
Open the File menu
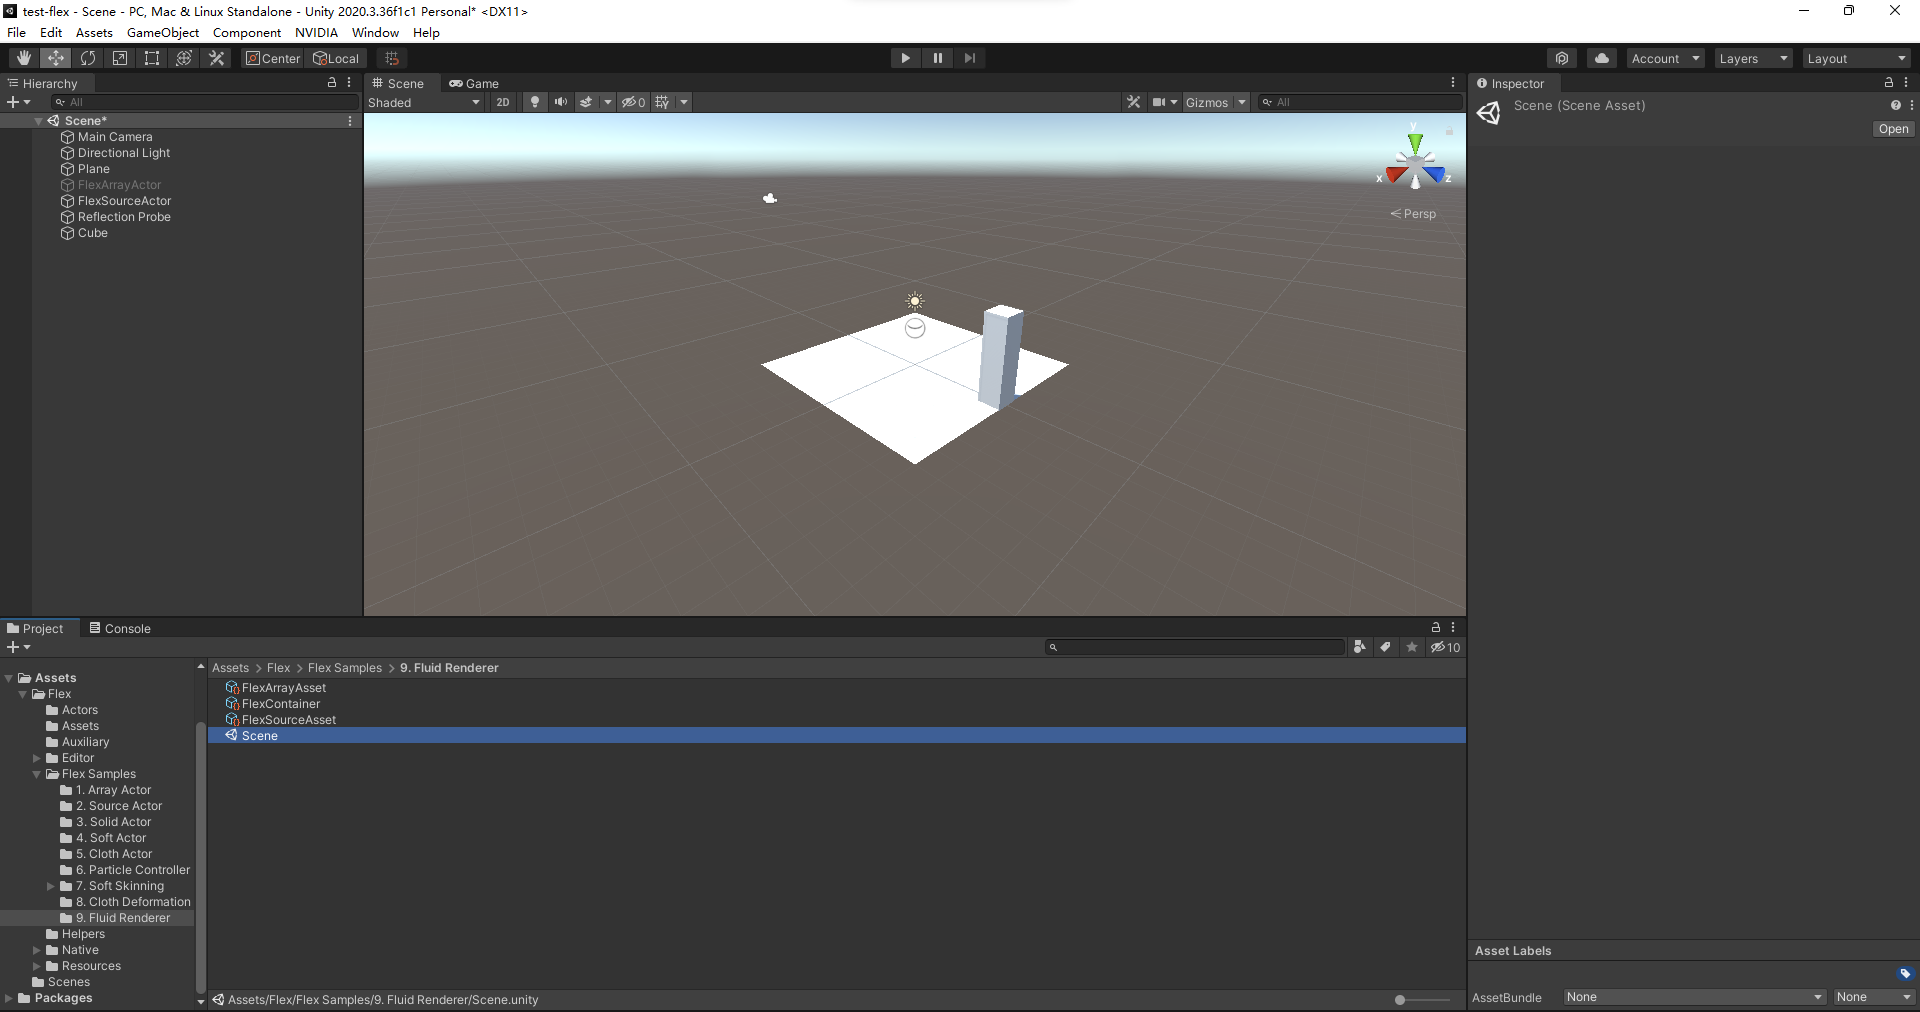tap(17, 32)
